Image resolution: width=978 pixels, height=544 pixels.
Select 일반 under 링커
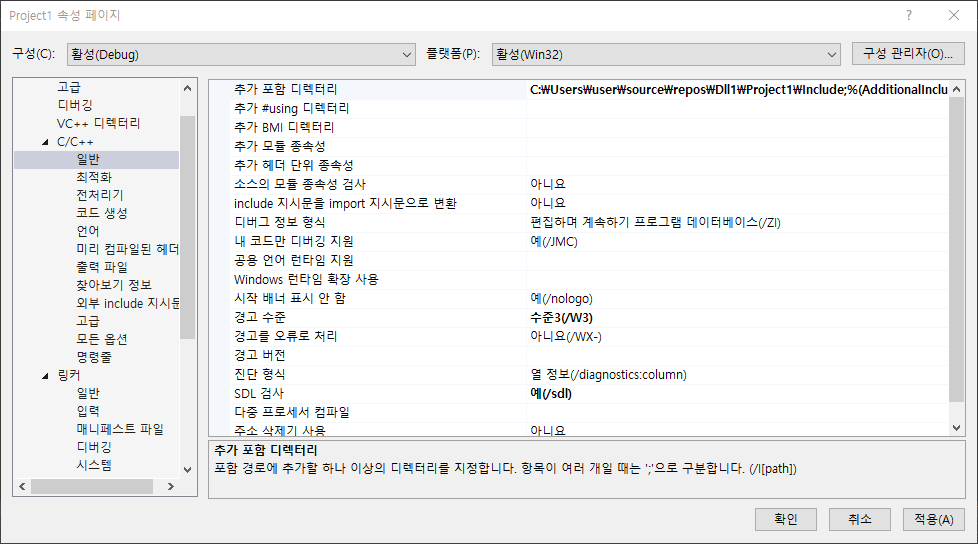(x=88, y=394)
